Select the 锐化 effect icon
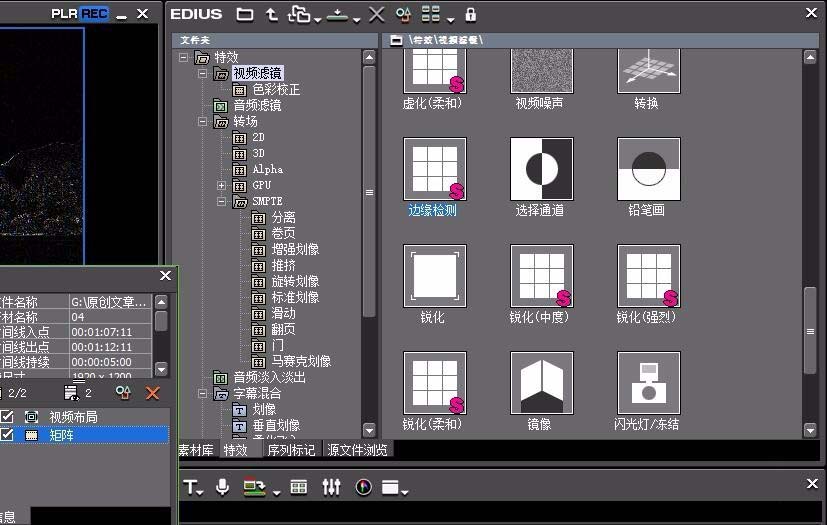Image resolution: width=827 pixels, height=525 pixels. click(435, 276)
